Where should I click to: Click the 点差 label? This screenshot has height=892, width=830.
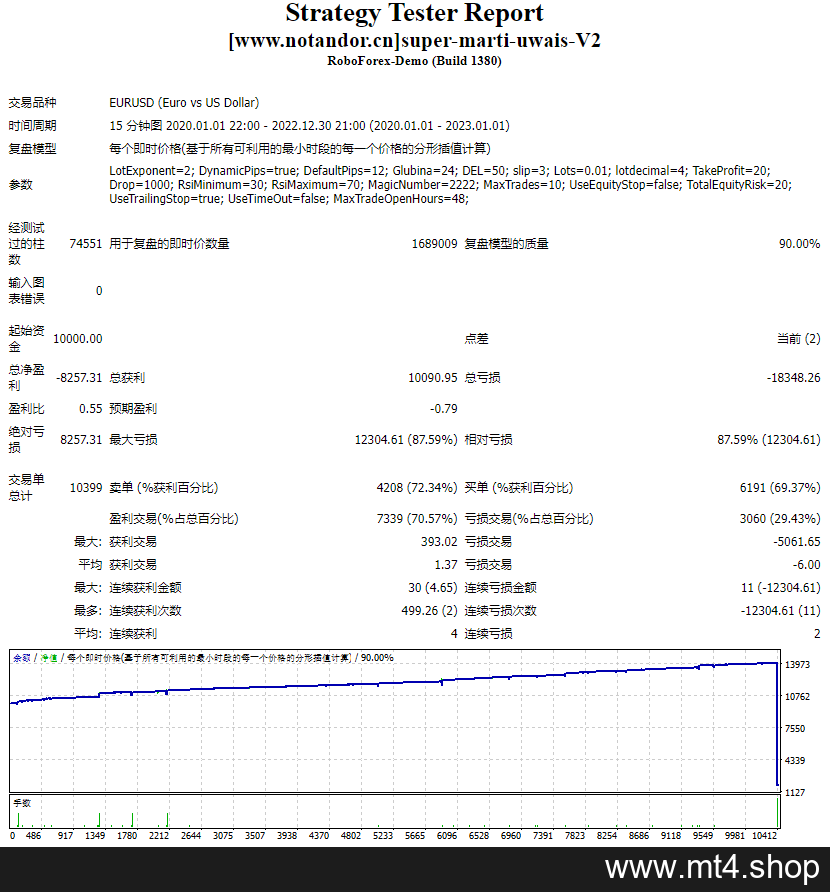pos(477,339)
